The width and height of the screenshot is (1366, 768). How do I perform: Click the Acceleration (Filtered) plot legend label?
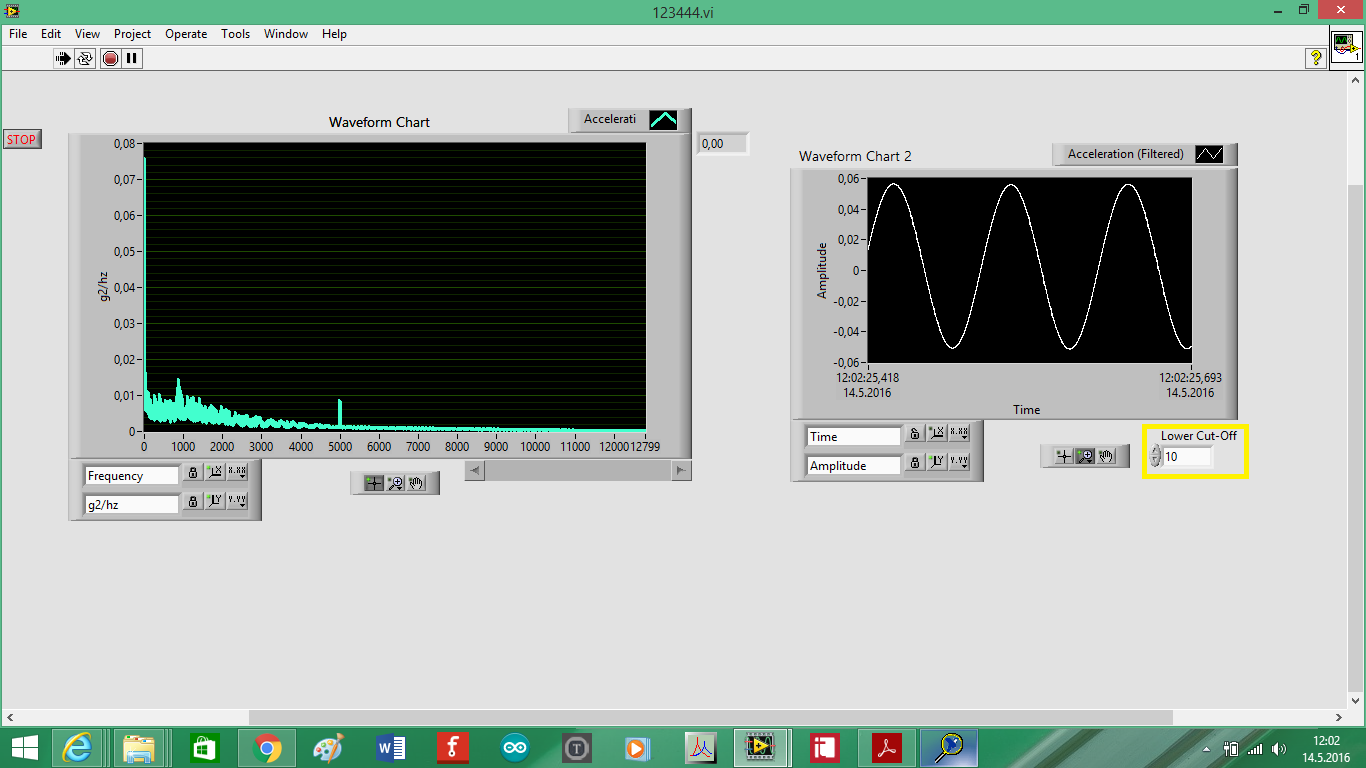click(x=1125, y=154)
